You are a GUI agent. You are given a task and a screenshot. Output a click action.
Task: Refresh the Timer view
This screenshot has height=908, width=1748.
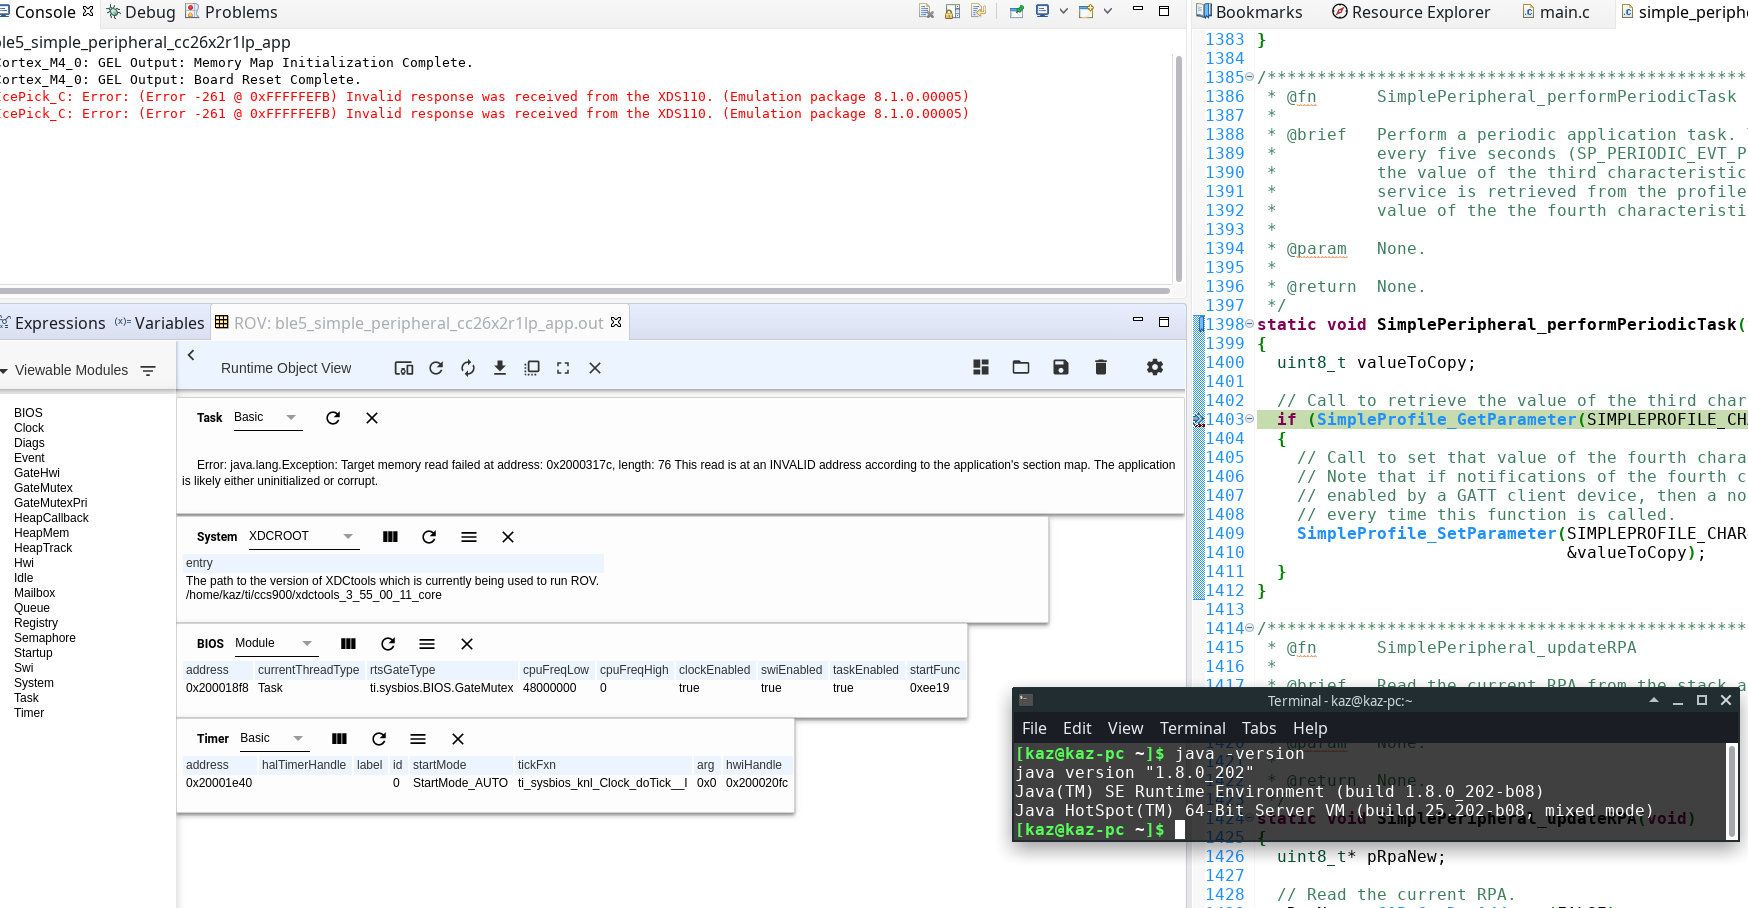click(x=379, y=739)
